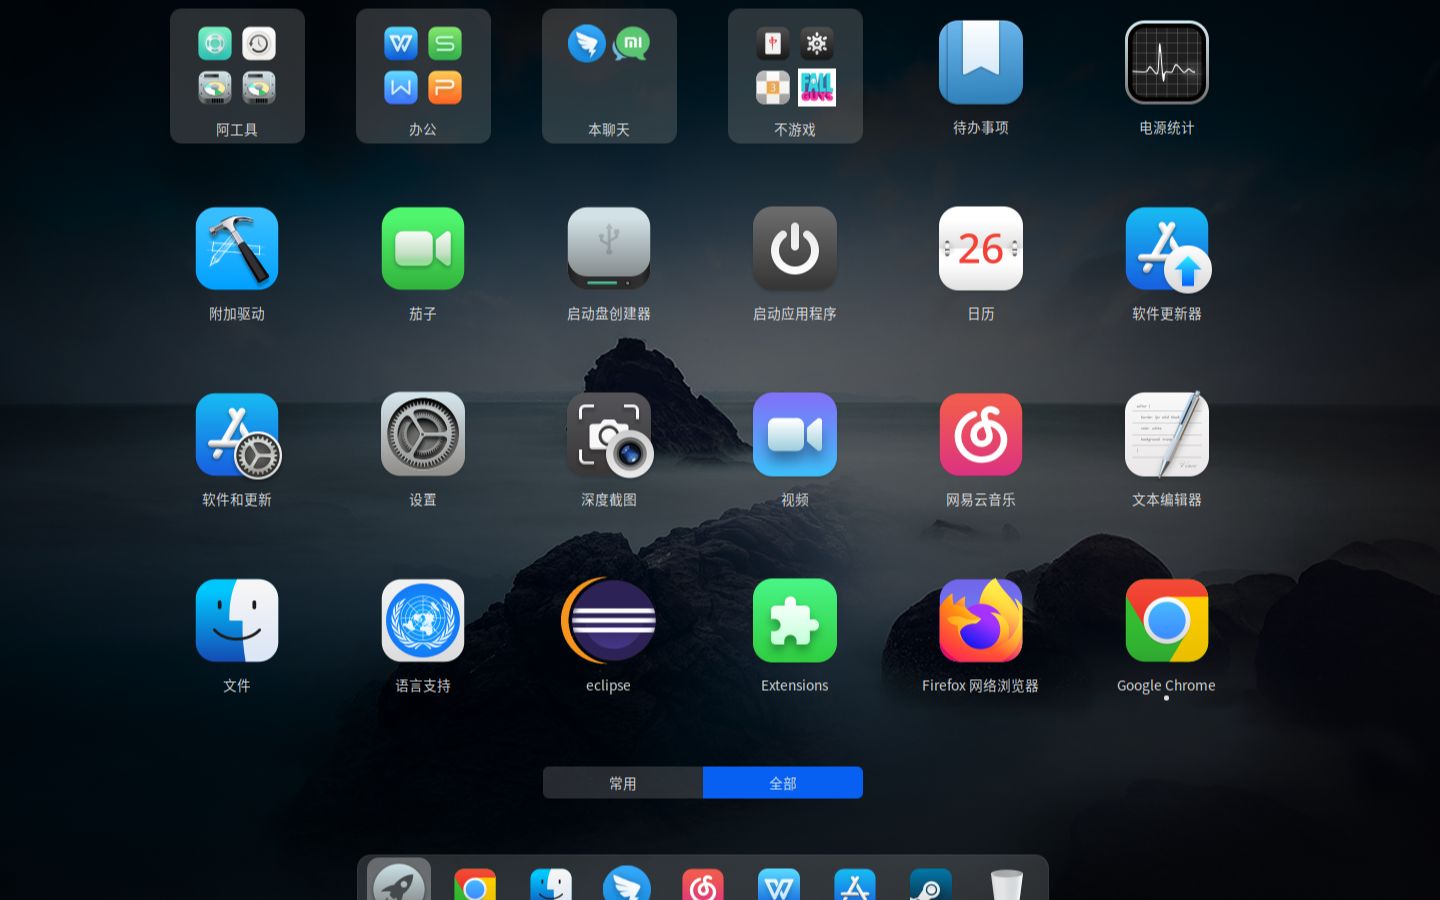Image resolution: width=1440 pixels, height=900 pixels.
Task: Open the trash in the dock
Action: coord(1007,884)
